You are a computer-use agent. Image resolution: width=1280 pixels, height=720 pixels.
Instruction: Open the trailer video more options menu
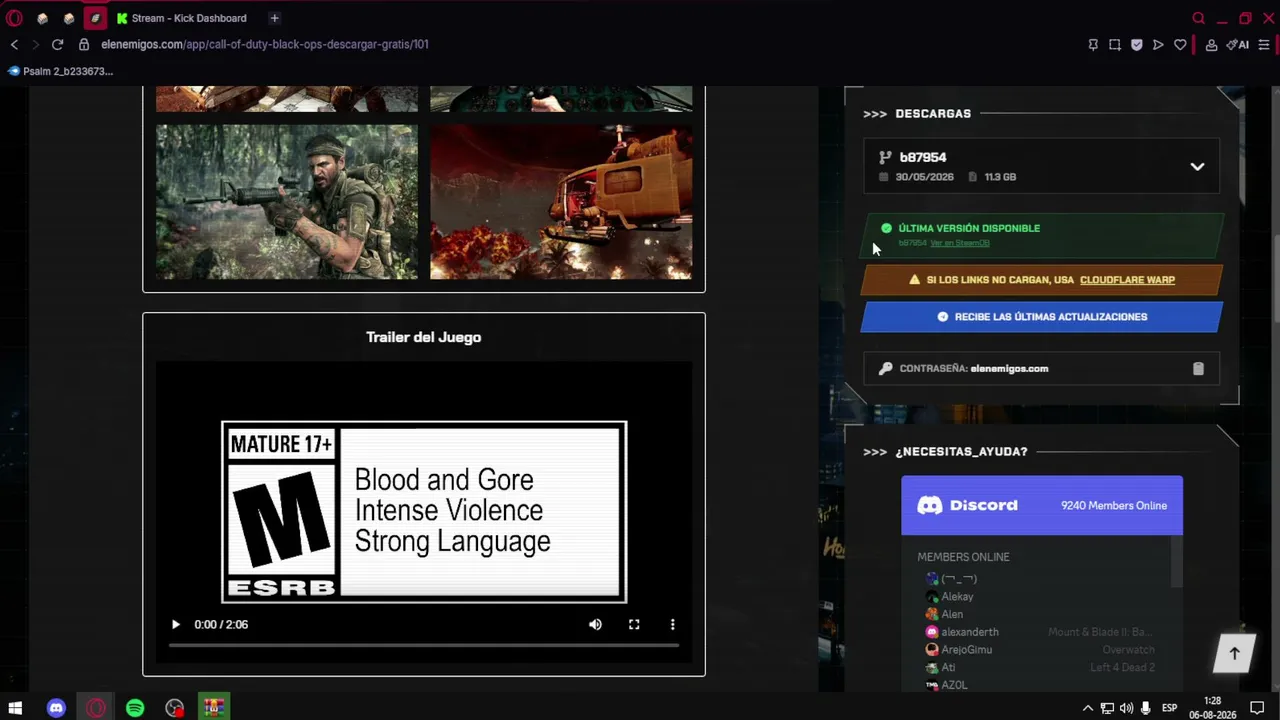672,624
